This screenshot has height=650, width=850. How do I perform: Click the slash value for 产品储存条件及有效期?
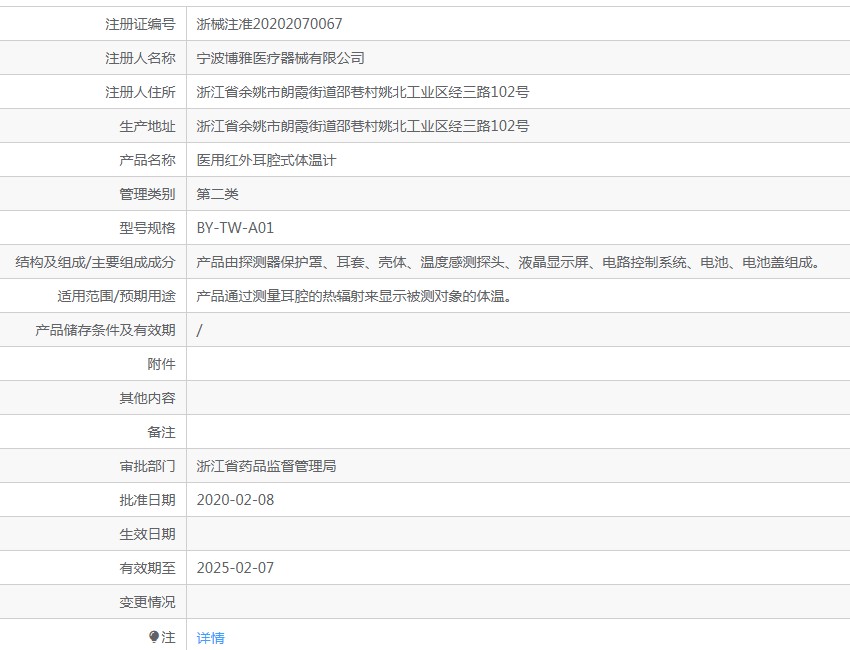pyautogui.click(x=199, y=330)
